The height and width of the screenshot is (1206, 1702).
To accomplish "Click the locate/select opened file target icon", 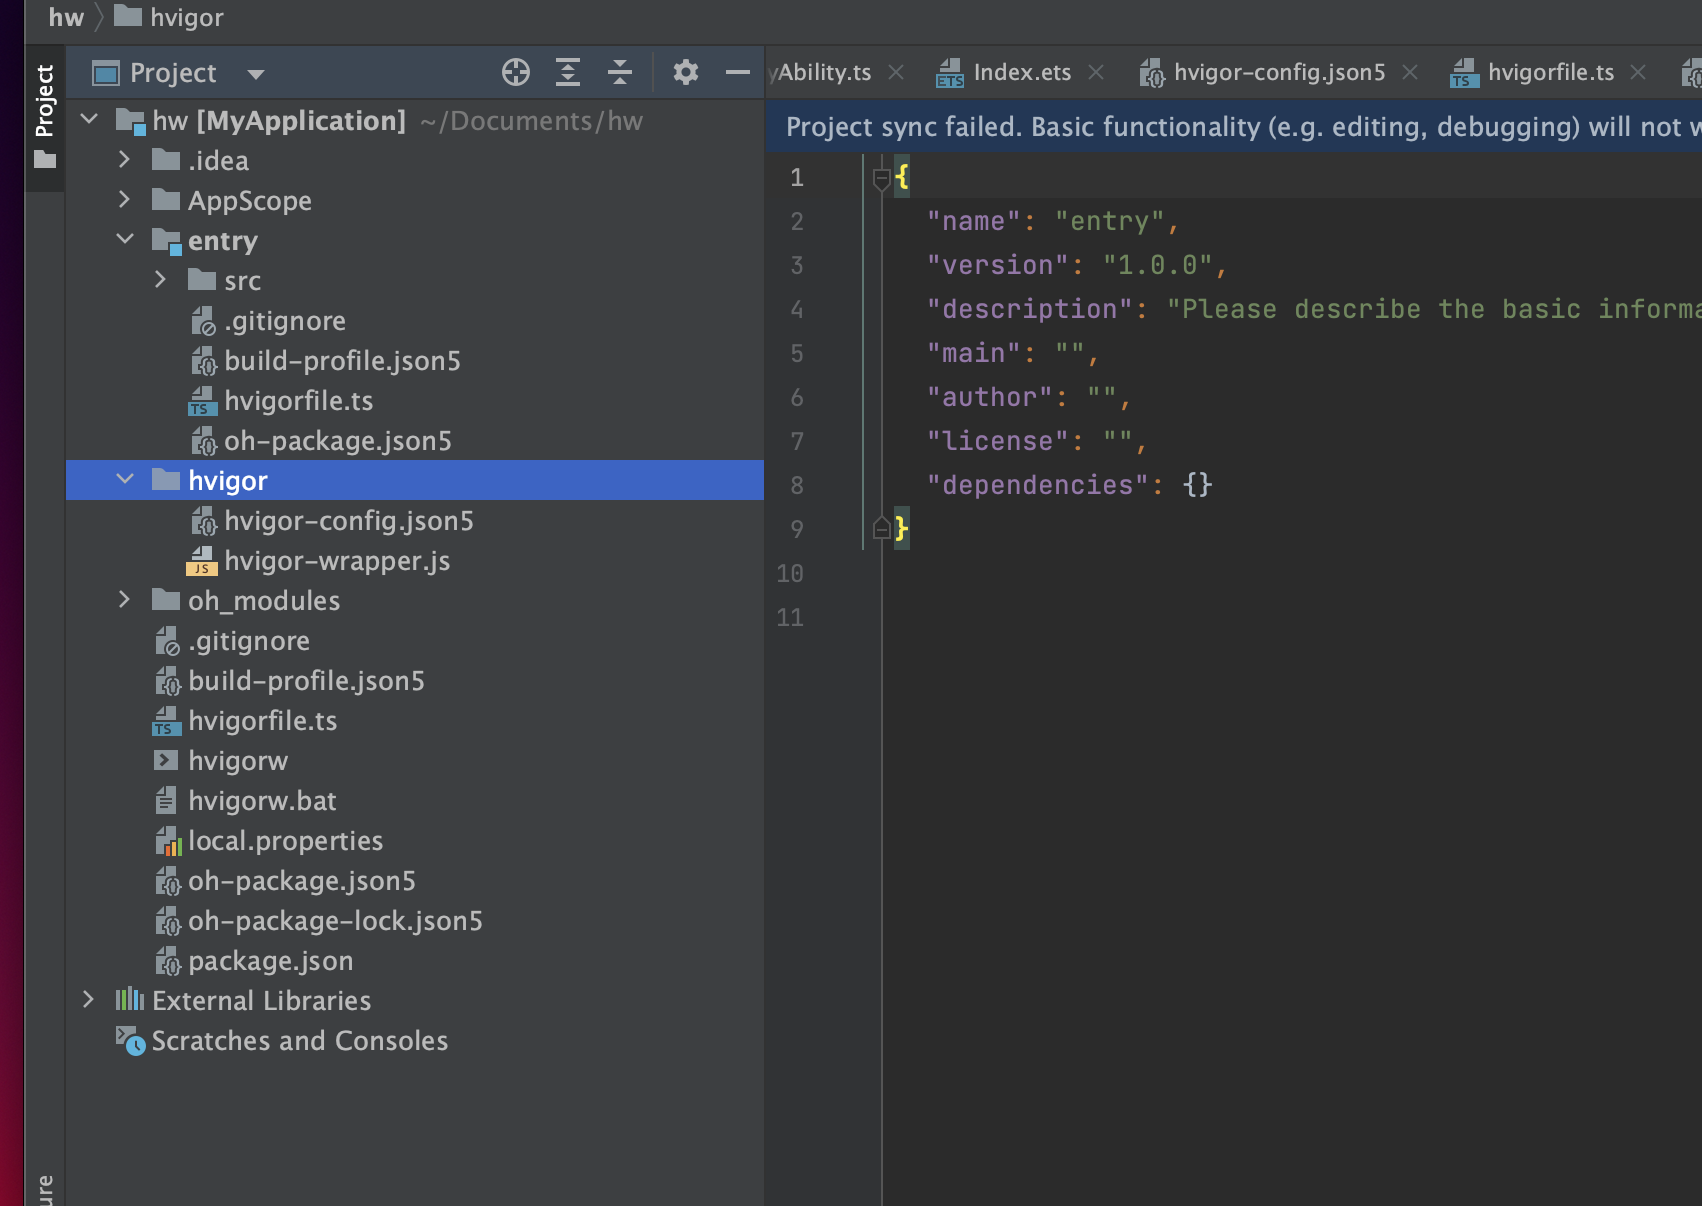I will pos(516,72).
